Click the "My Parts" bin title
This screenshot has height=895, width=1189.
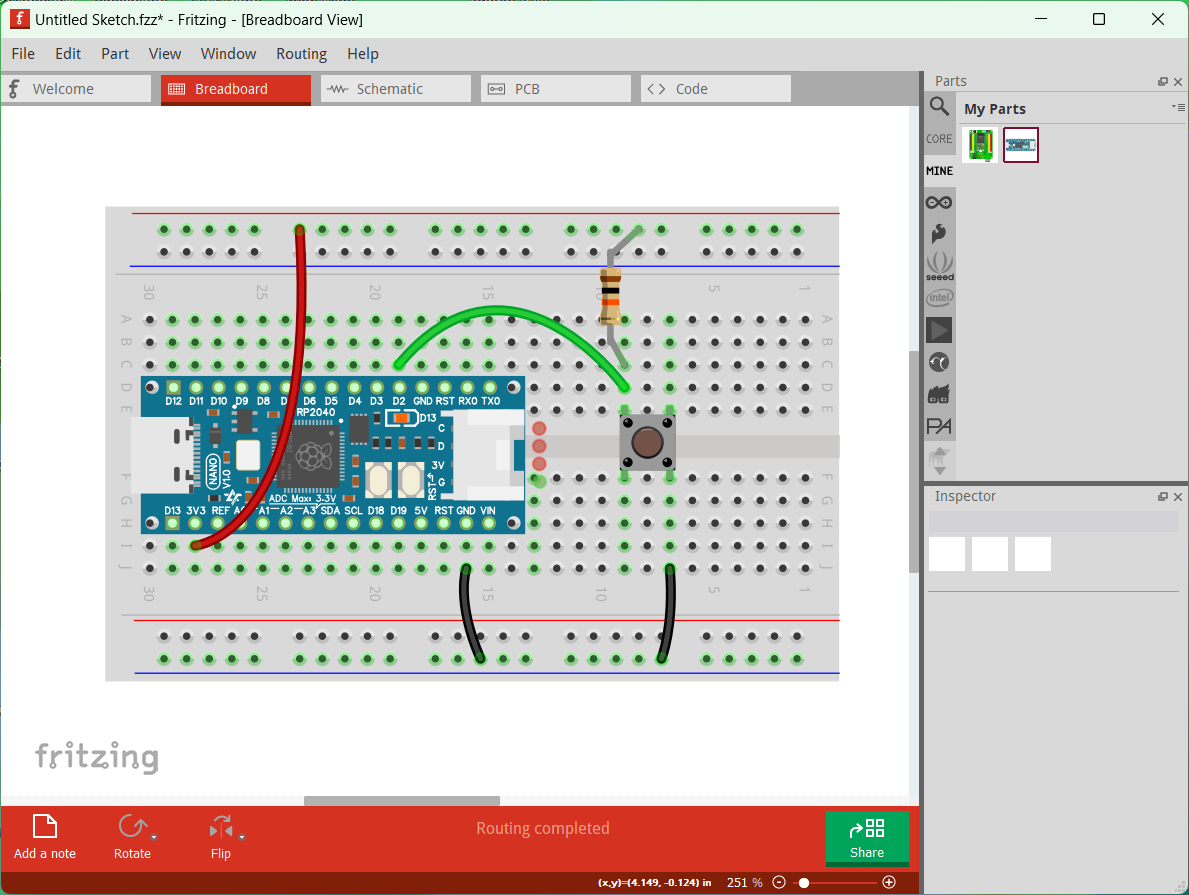point(994,109)
